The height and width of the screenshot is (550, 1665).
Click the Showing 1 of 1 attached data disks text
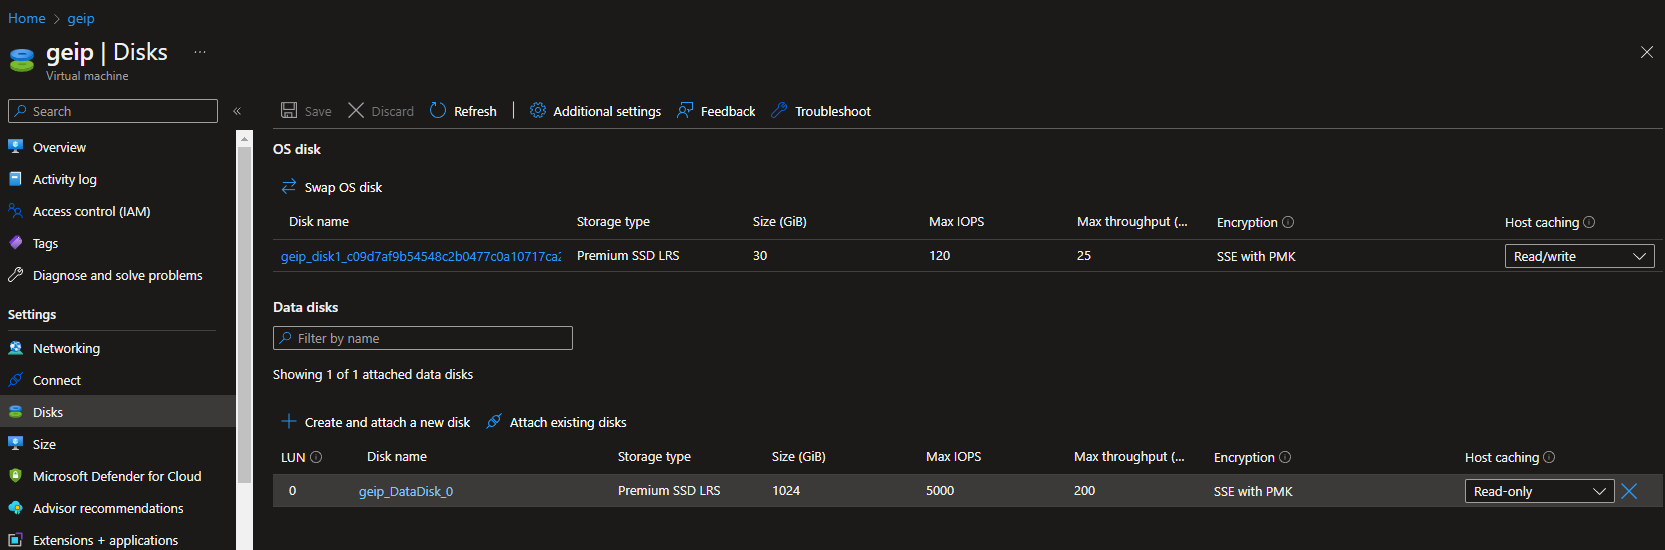(x=373, y=374)
